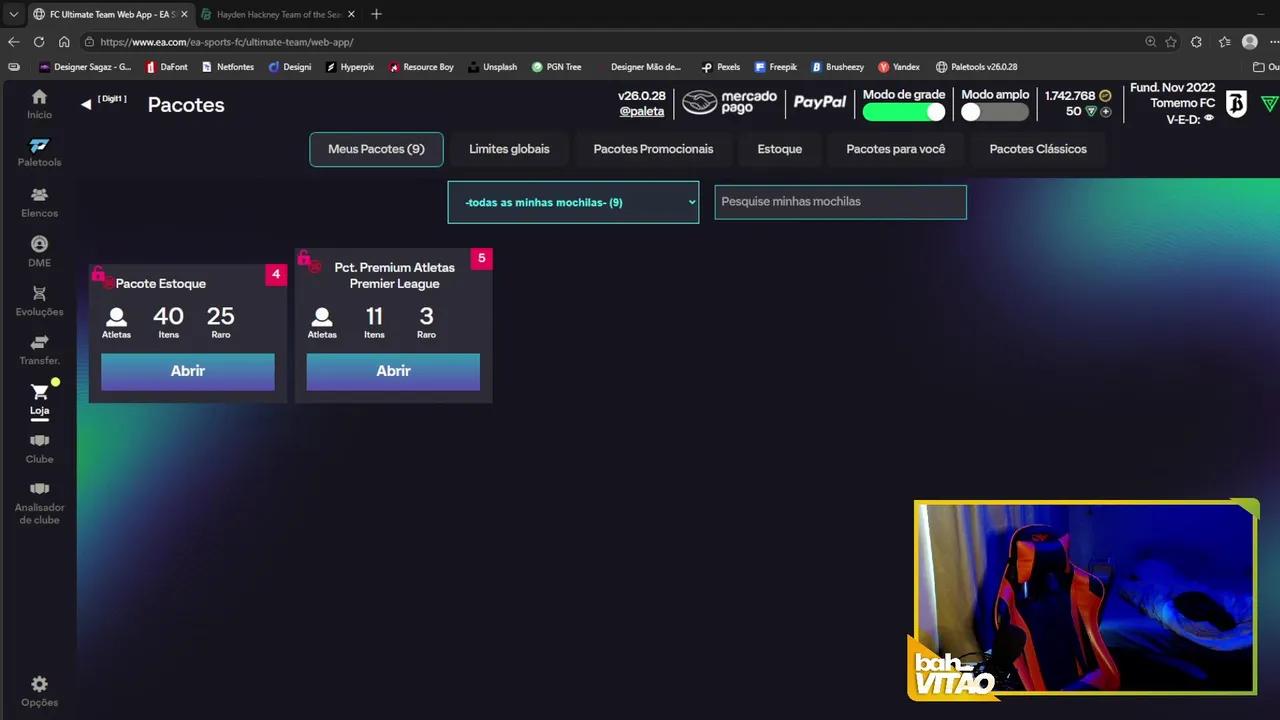The image size is (1280, 720).
Task: Enable Modo amplo toggle
Action: pos(993,112)
